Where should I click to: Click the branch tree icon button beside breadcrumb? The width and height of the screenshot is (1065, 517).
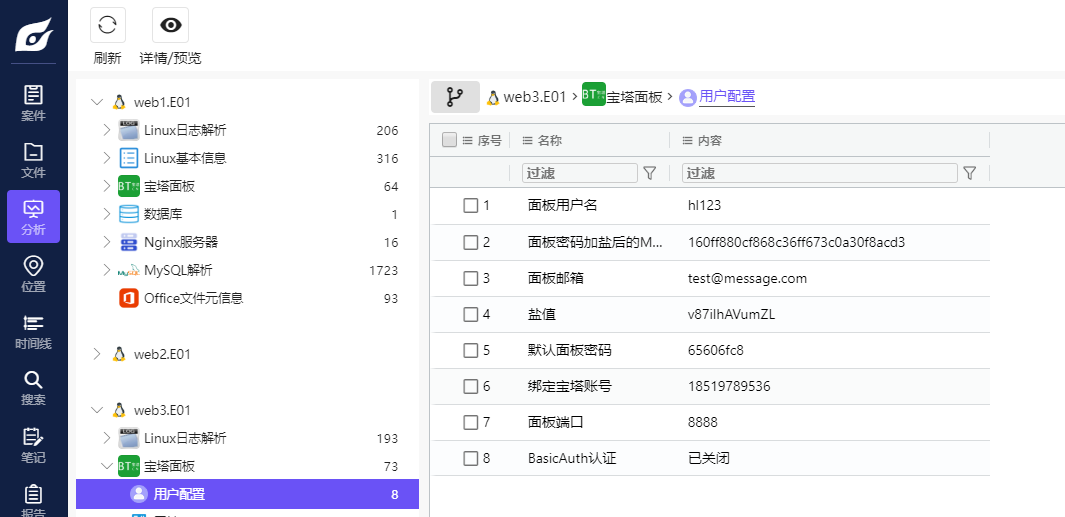coord(455,97)
